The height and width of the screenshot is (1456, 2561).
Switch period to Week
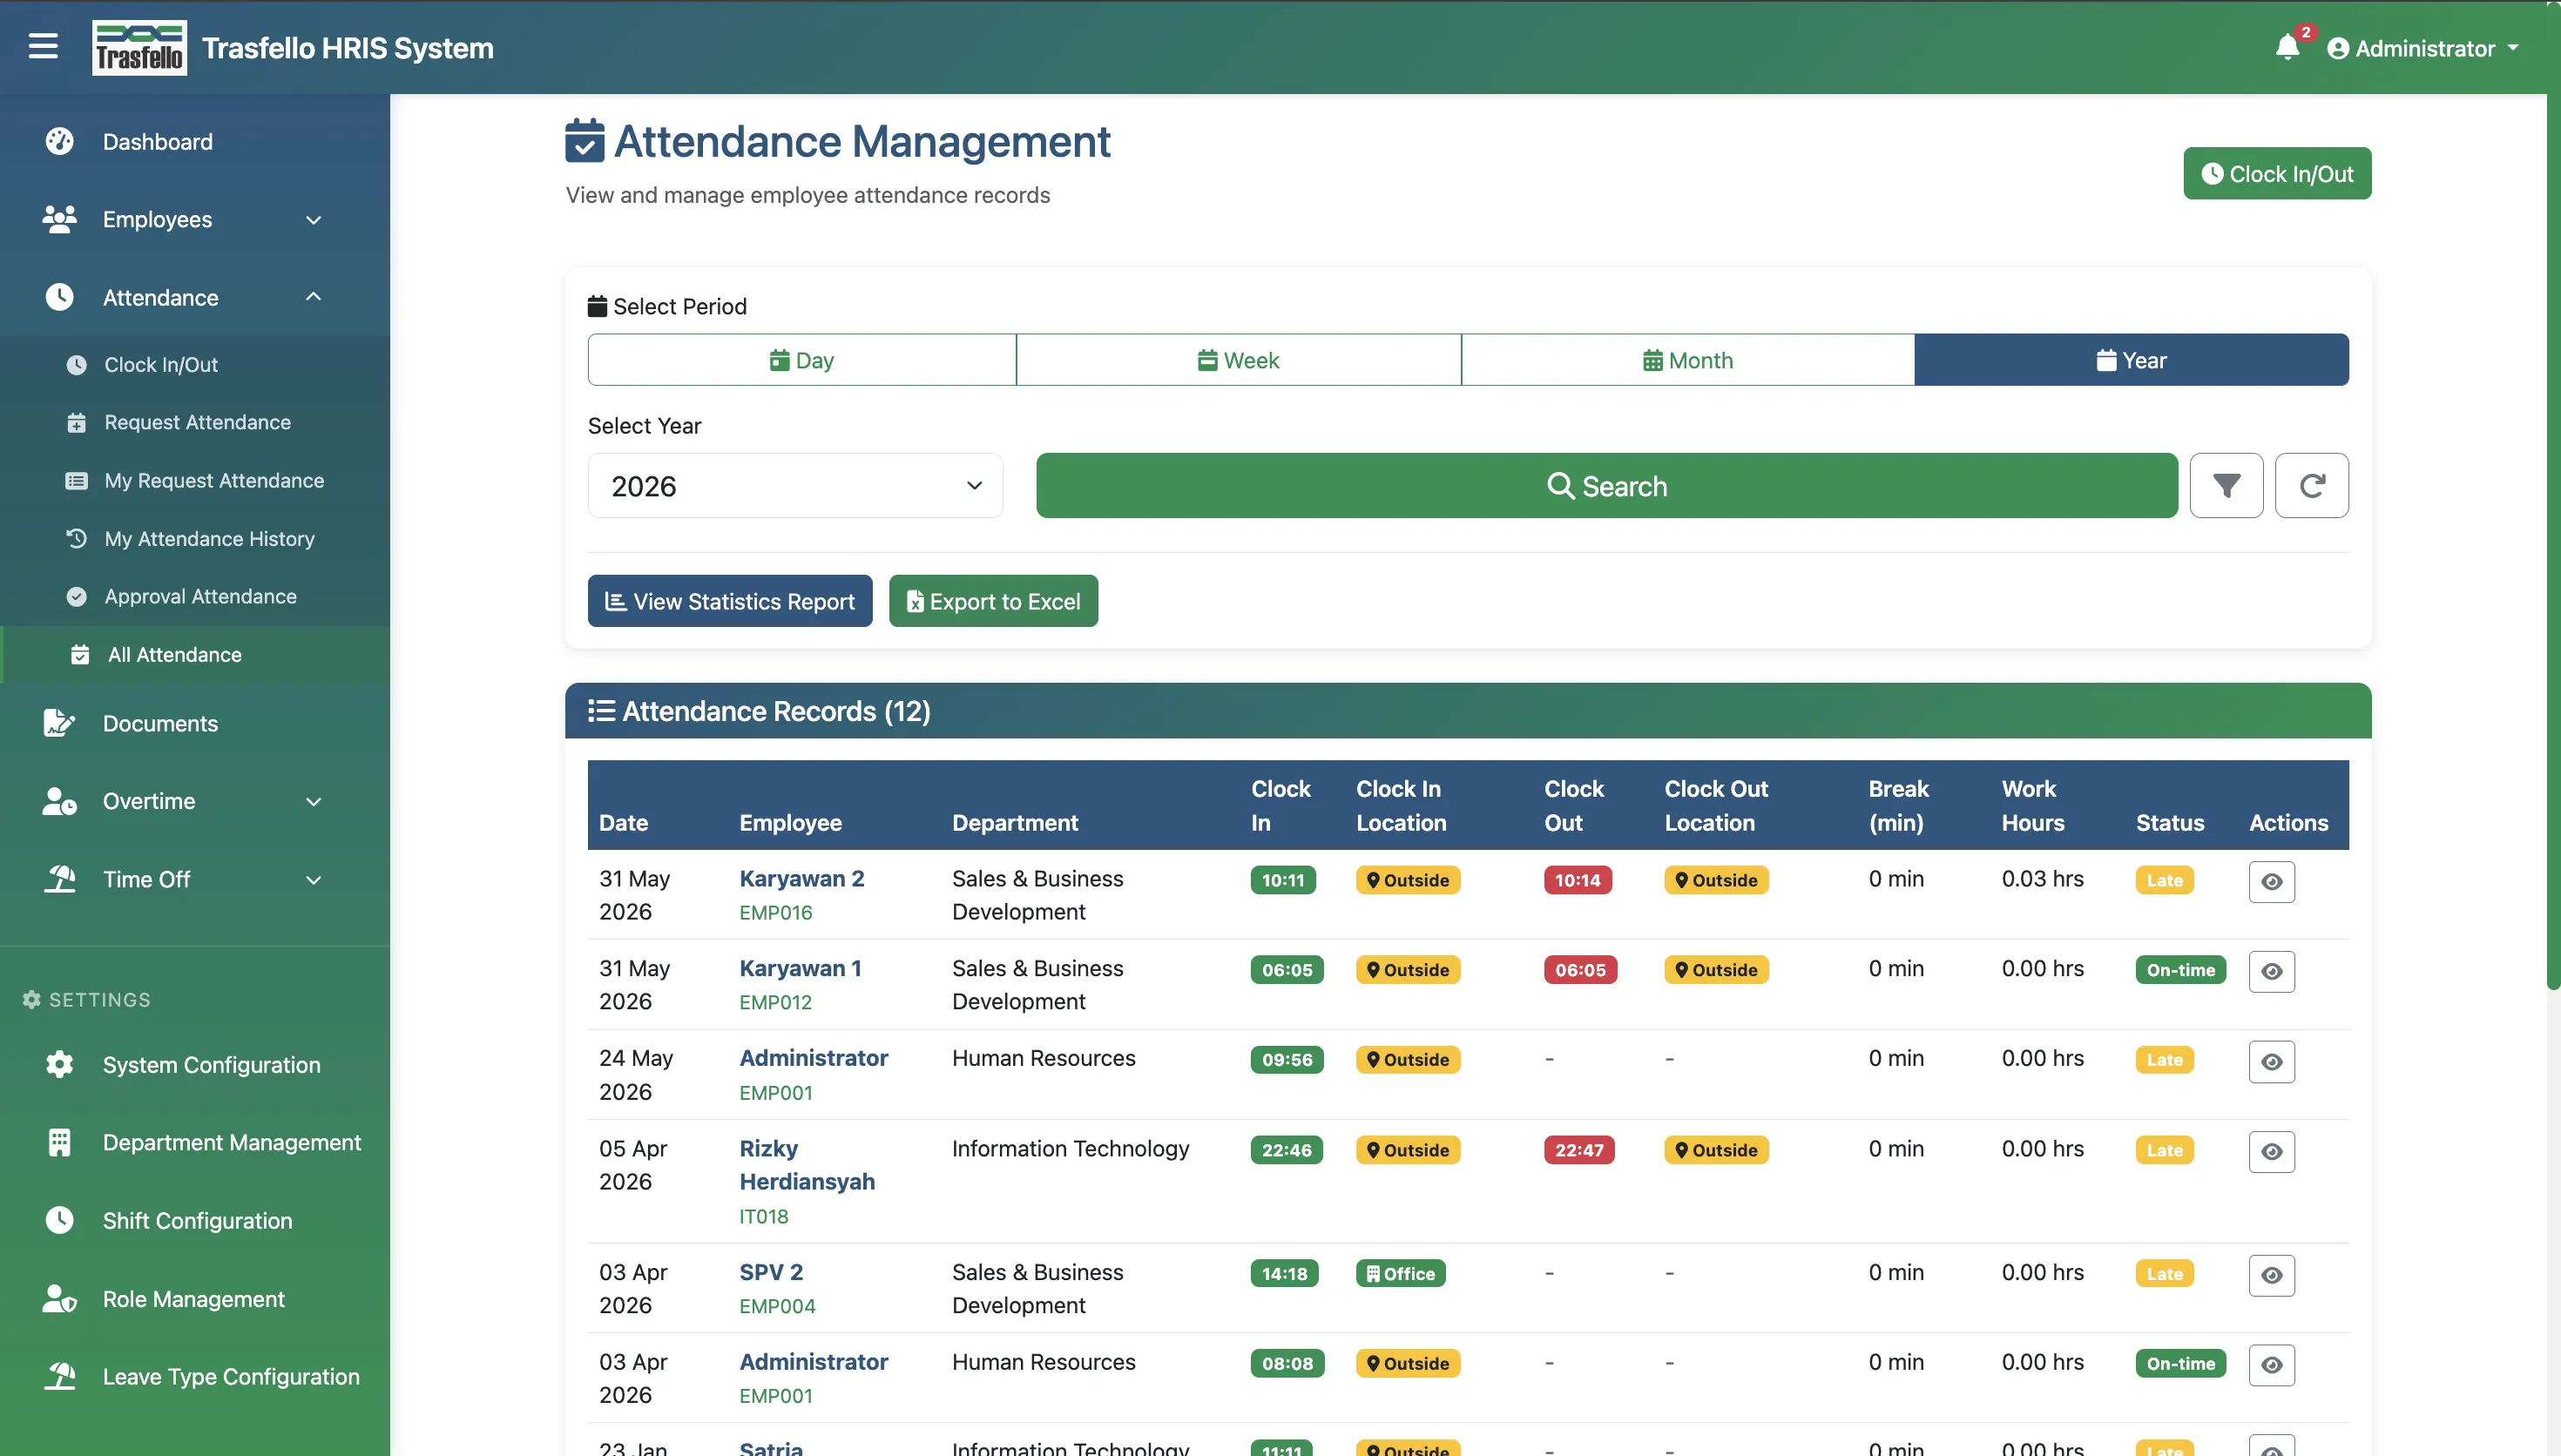pyautogui.click(x=1239, y=360)
